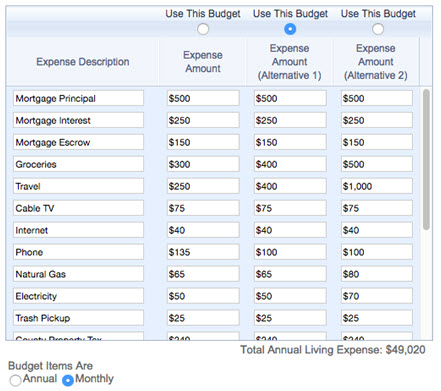Viewport: 441px width, 391px height.
Task: Edit Groceries $400 Alternative 1 amount
Action: click(290, 164)
